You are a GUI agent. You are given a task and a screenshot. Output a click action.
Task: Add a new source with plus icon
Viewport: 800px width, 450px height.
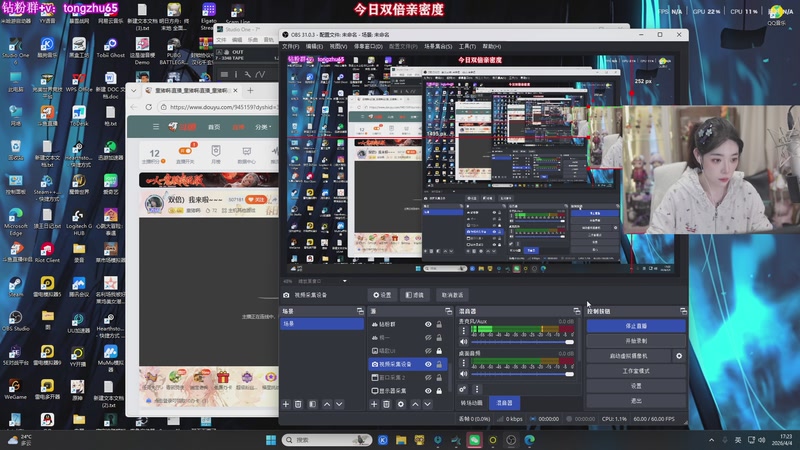coord(374,404)
